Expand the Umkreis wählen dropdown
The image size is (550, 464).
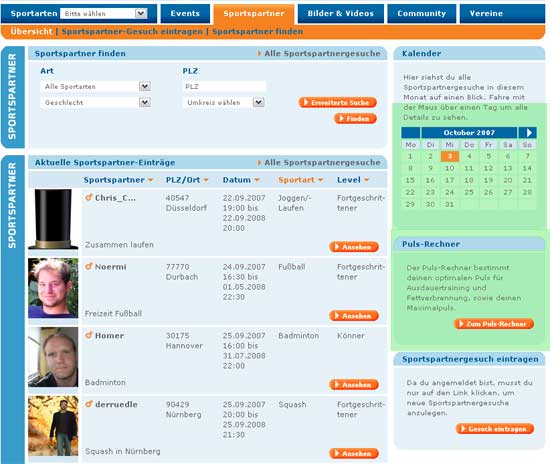pyautogui.click(x=224, y=102)
